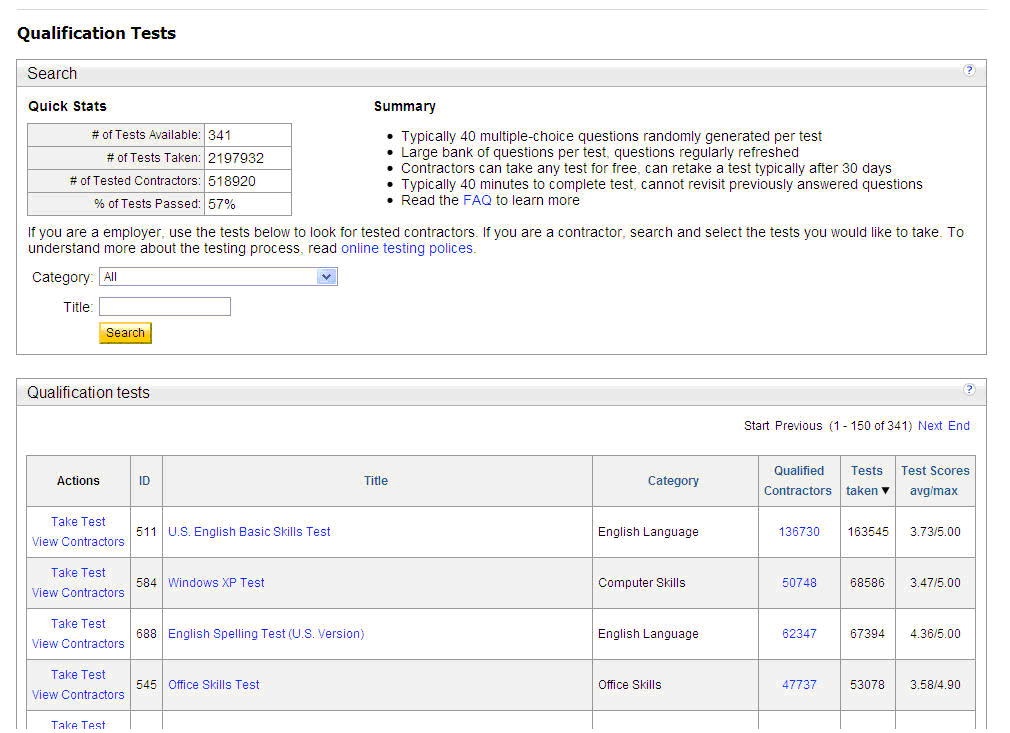The height and width of the screenshot is (733, 1010).
Task: Sort table by ID column header
Action: click(144, 481)
